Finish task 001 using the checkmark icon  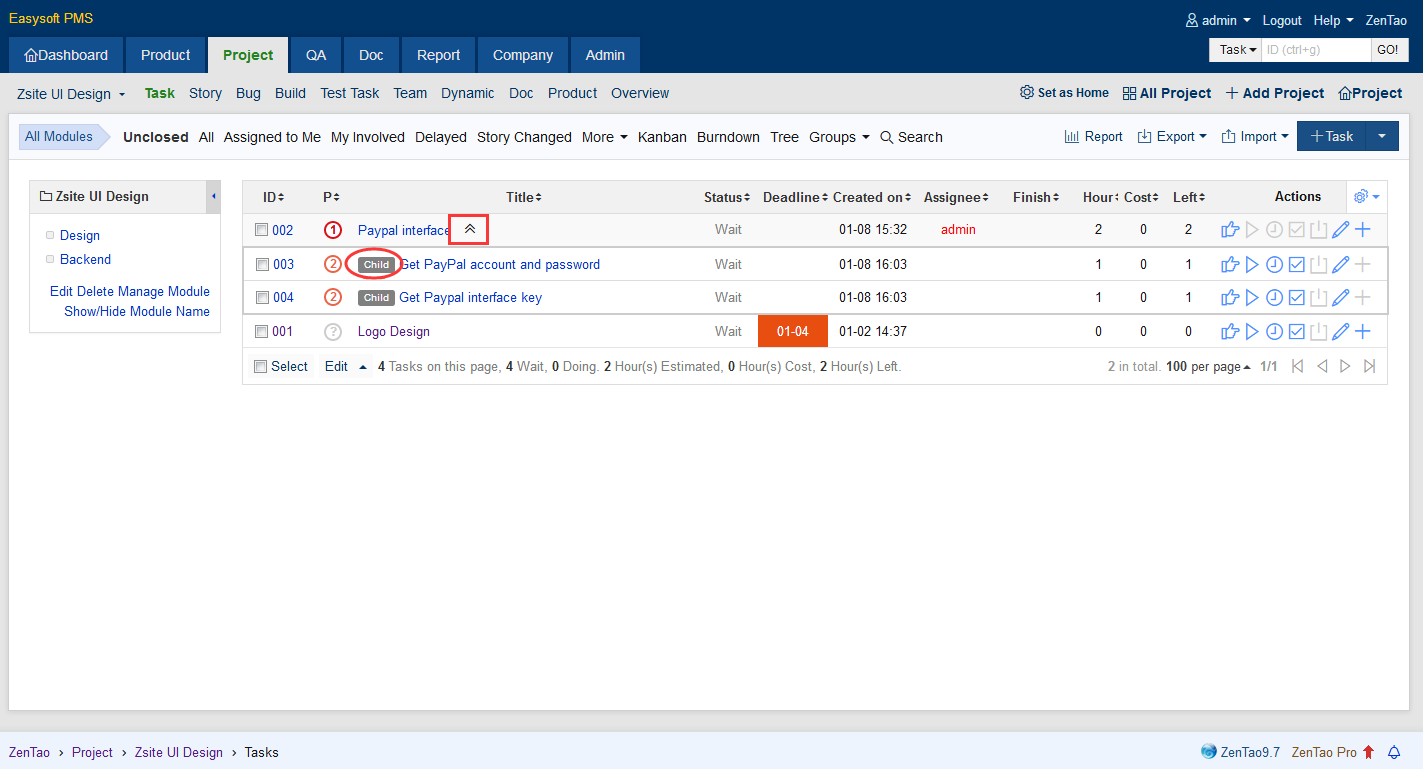1296,332
